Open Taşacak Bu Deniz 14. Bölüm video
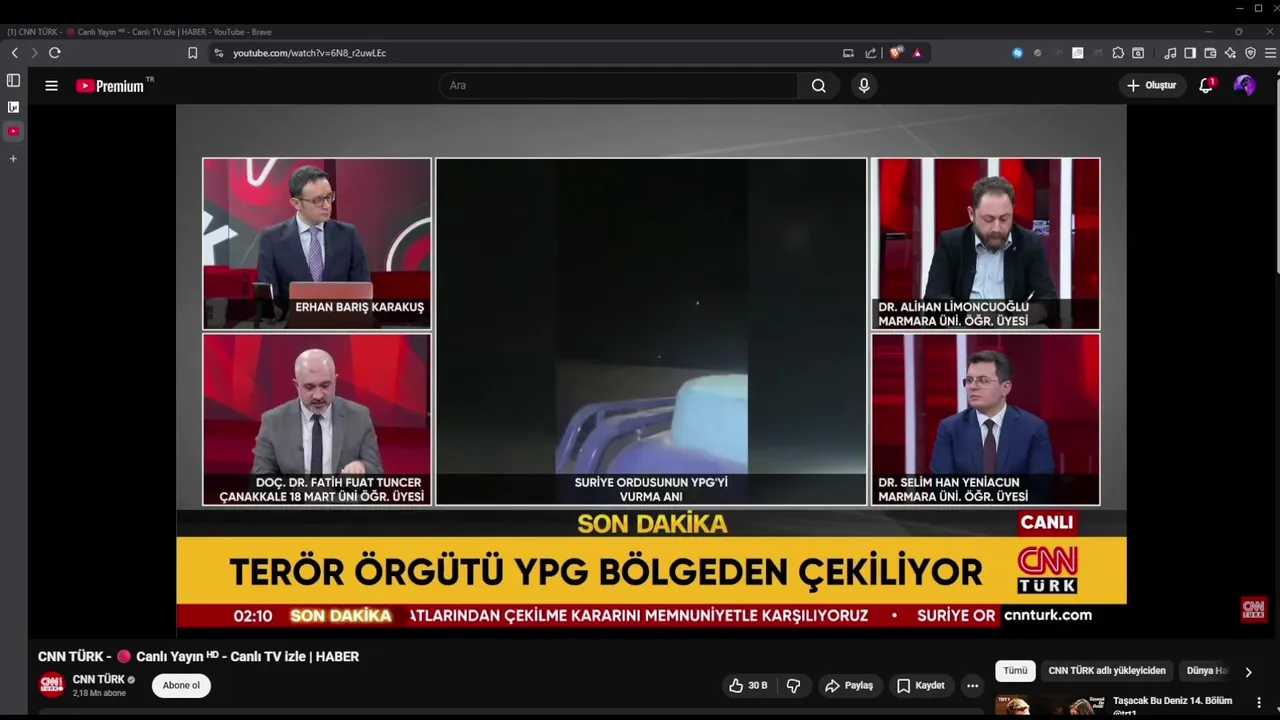The image size is (1280, 720). point(1173,701)
